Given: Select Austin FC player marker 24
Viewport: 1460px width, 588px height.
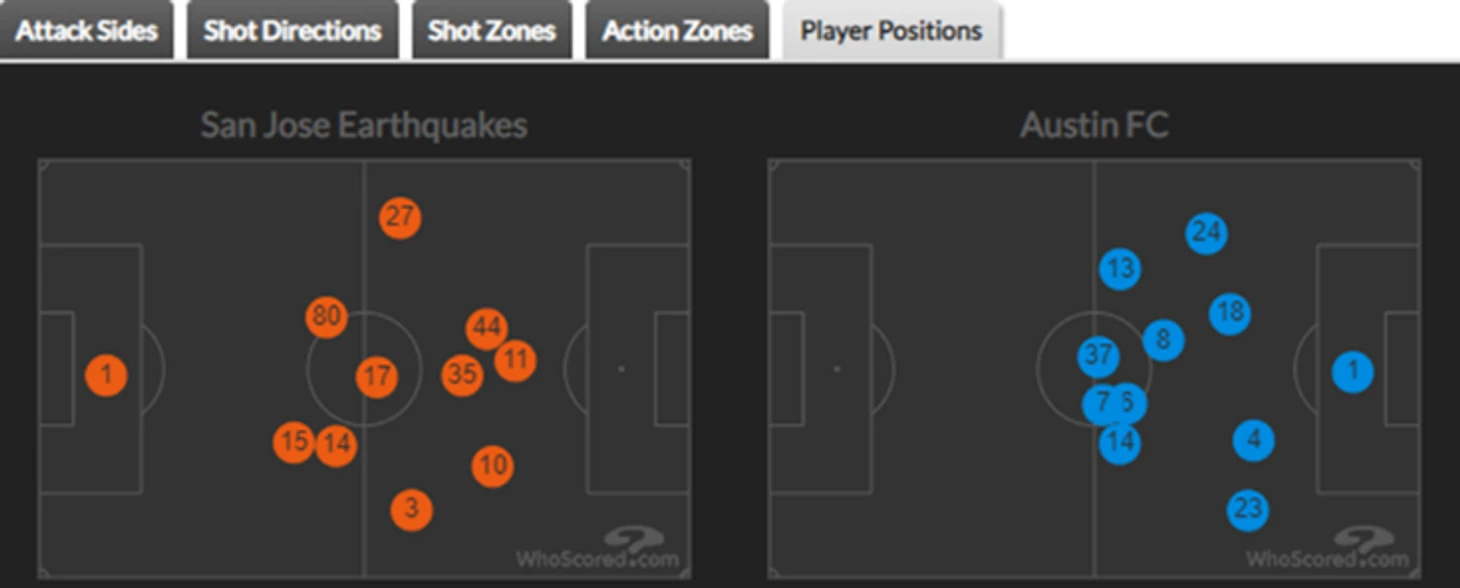Looking at the screenshot, I should 1207,233.
